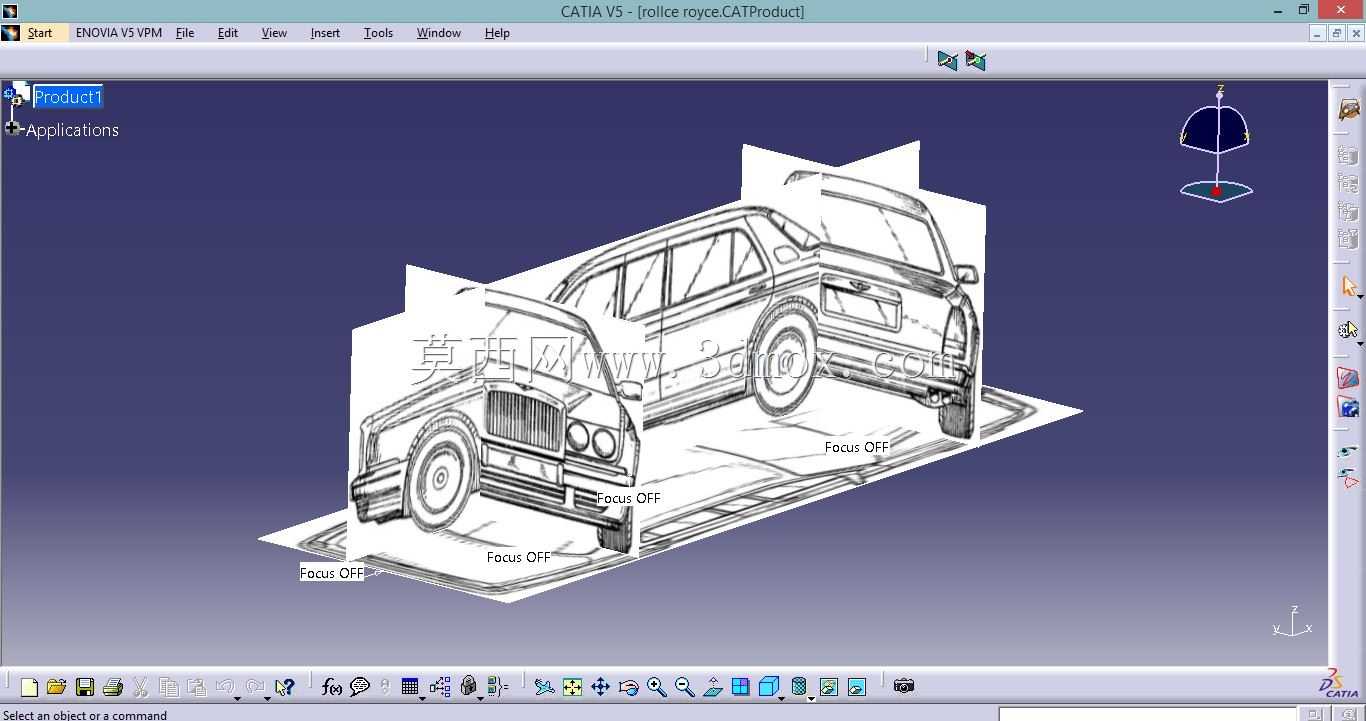Expand the Applications tree node
The height and width of the screenshot is (721, 1366).
[x=12, y=128]
